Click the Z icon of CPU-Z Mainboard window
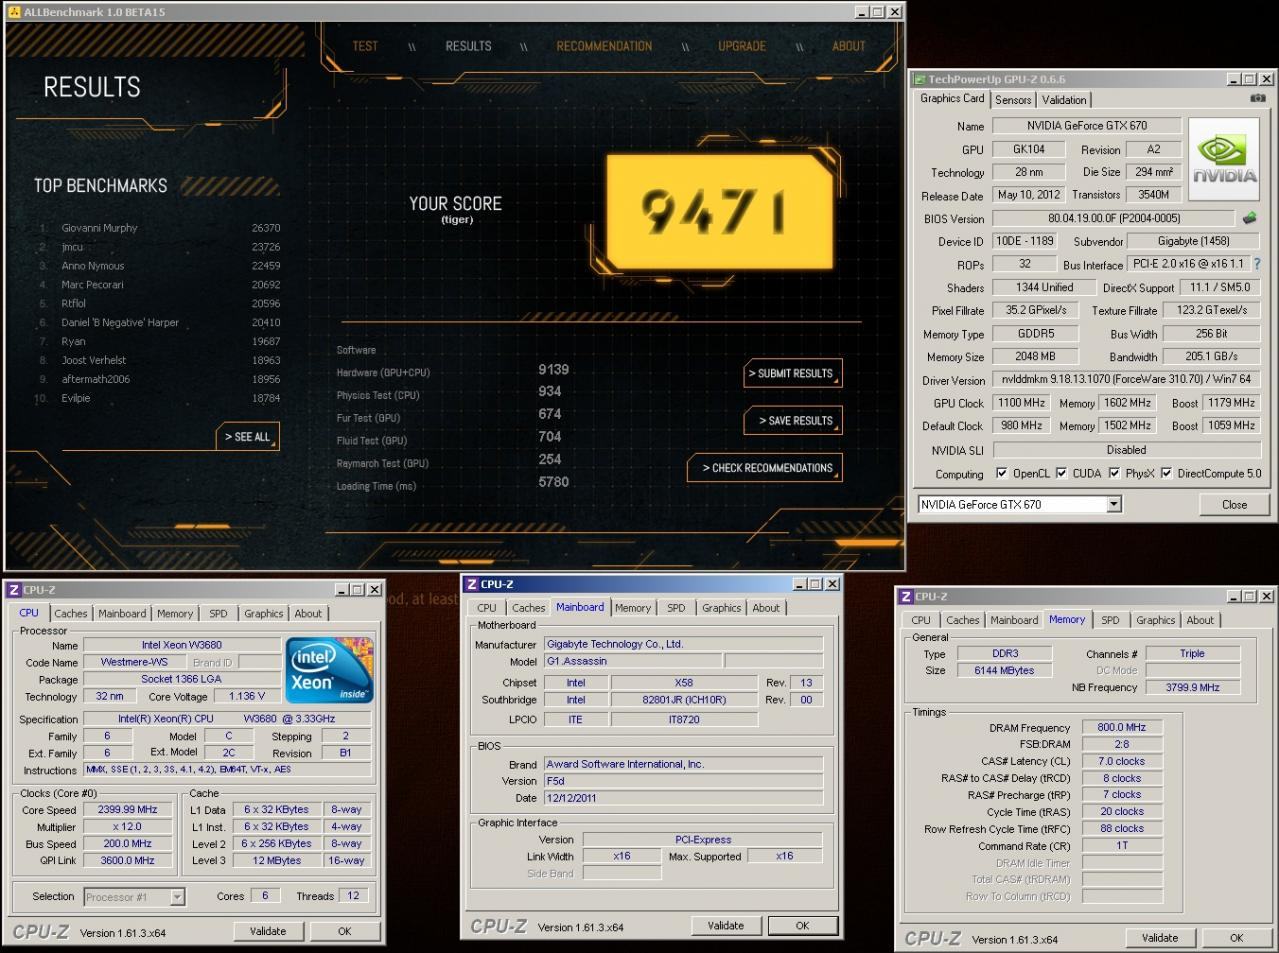The height and width of the screenshot is (953, 1279). pyautogui.click(x=471, y=584)
